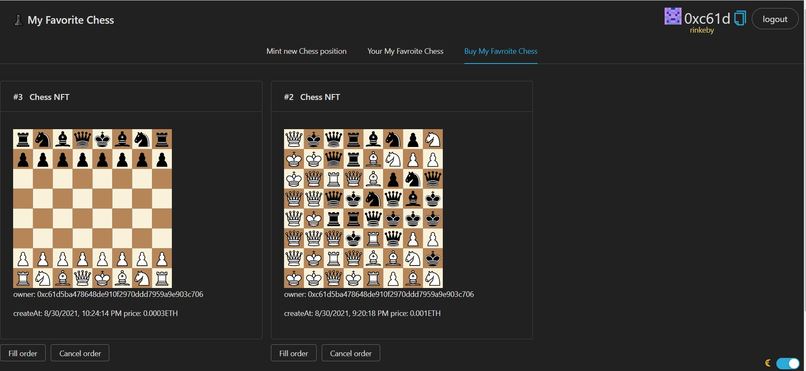
Task: Fill order for Chess NFT #2
Action: click(x=294, y=353)
